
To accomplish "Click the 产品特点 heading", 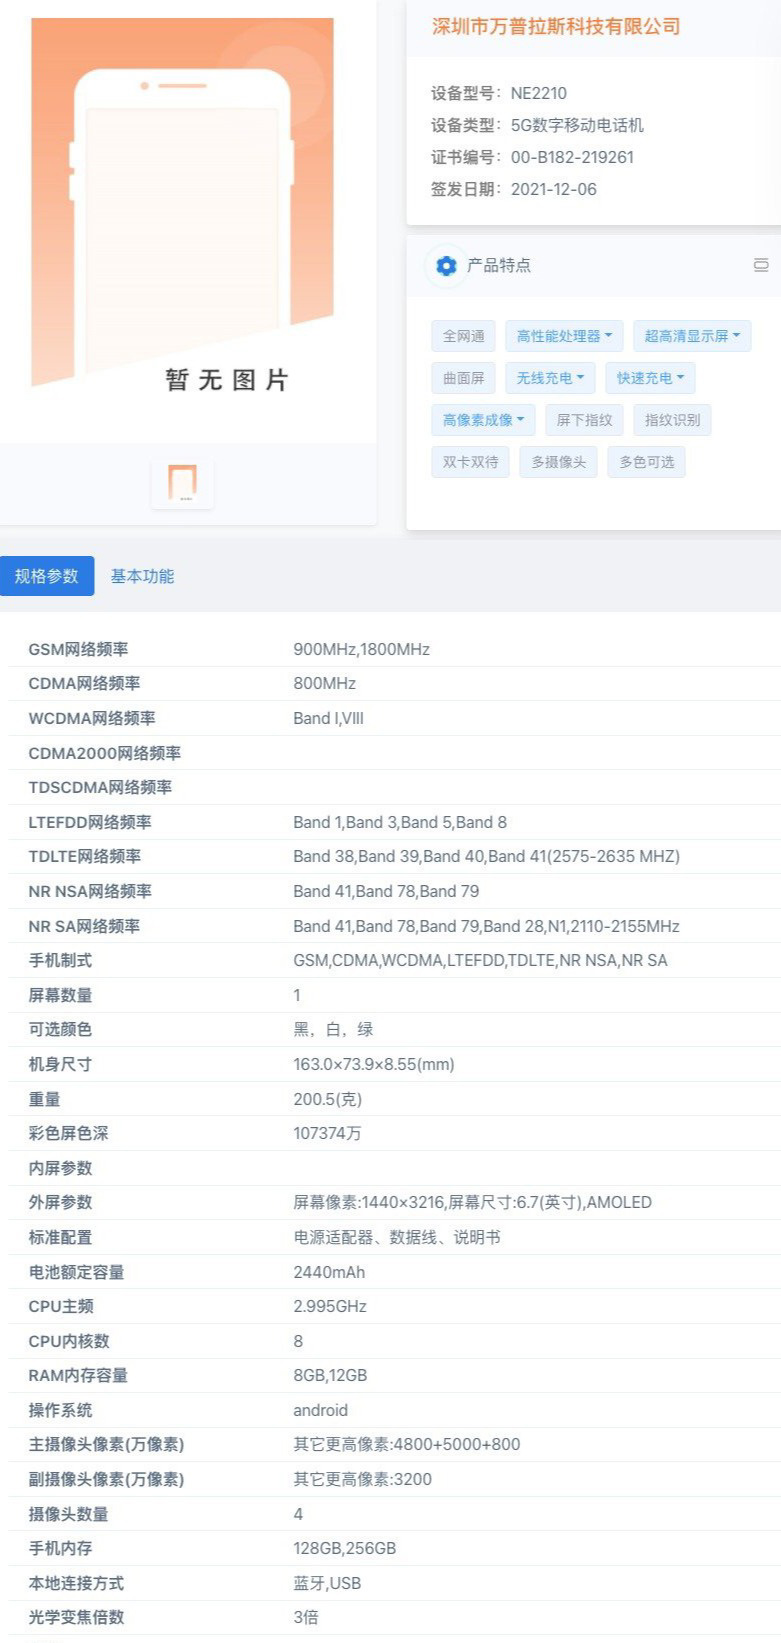I will pos(499,265).
